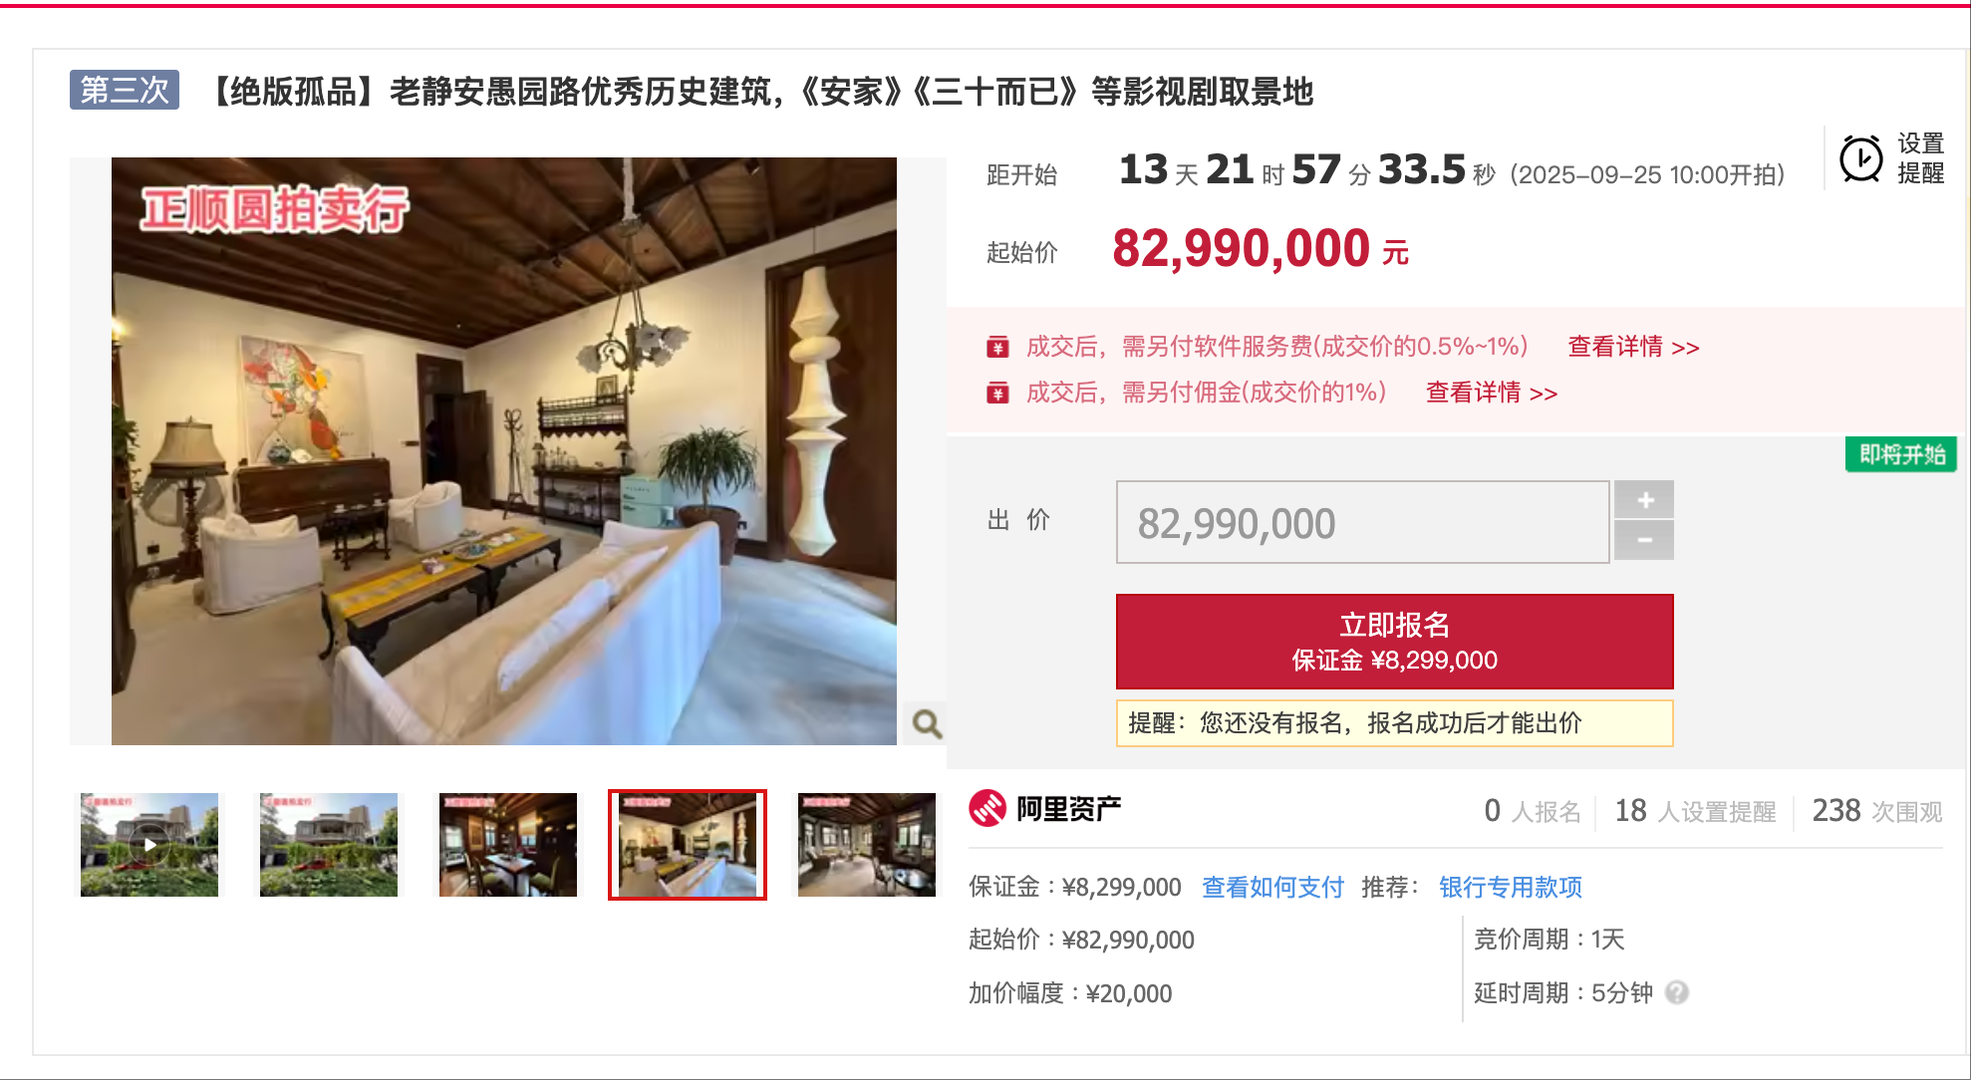Image resolution: width=1971 pixels, height=1080 pixels.
Task: Open the 银行专用款项 link
Action: 1510,887
